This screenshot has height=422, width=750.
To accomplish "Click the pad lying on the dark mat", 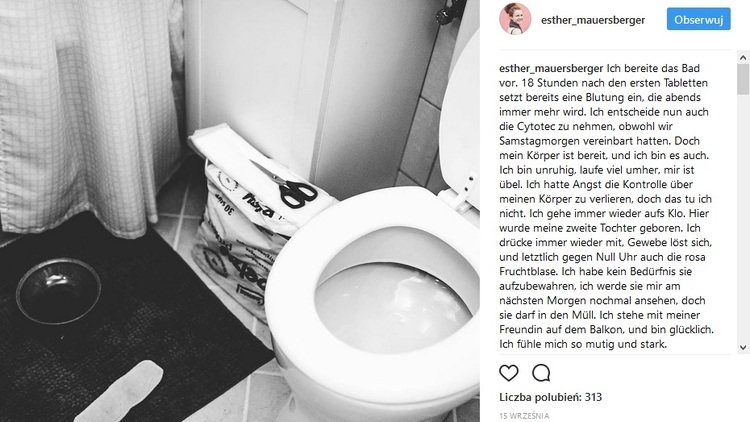I will tap(124, 392).
